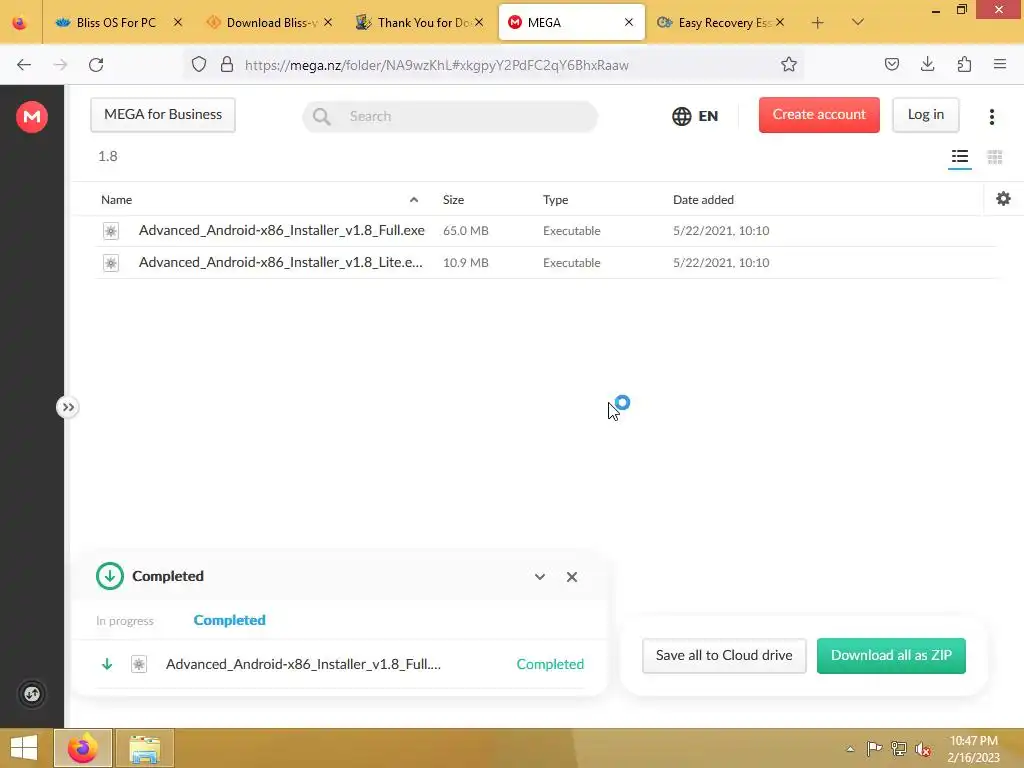Open the three-dot more options menu
The image size is (1024, 768).
[x=991, y=117]
